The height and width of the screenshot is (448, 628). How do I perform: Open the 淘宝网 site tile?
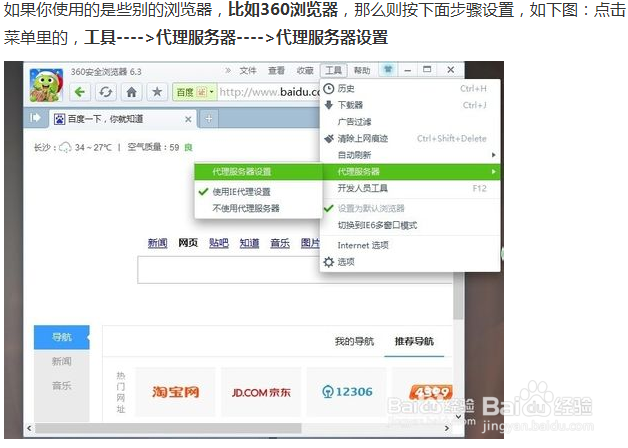[x=175, y=392]
